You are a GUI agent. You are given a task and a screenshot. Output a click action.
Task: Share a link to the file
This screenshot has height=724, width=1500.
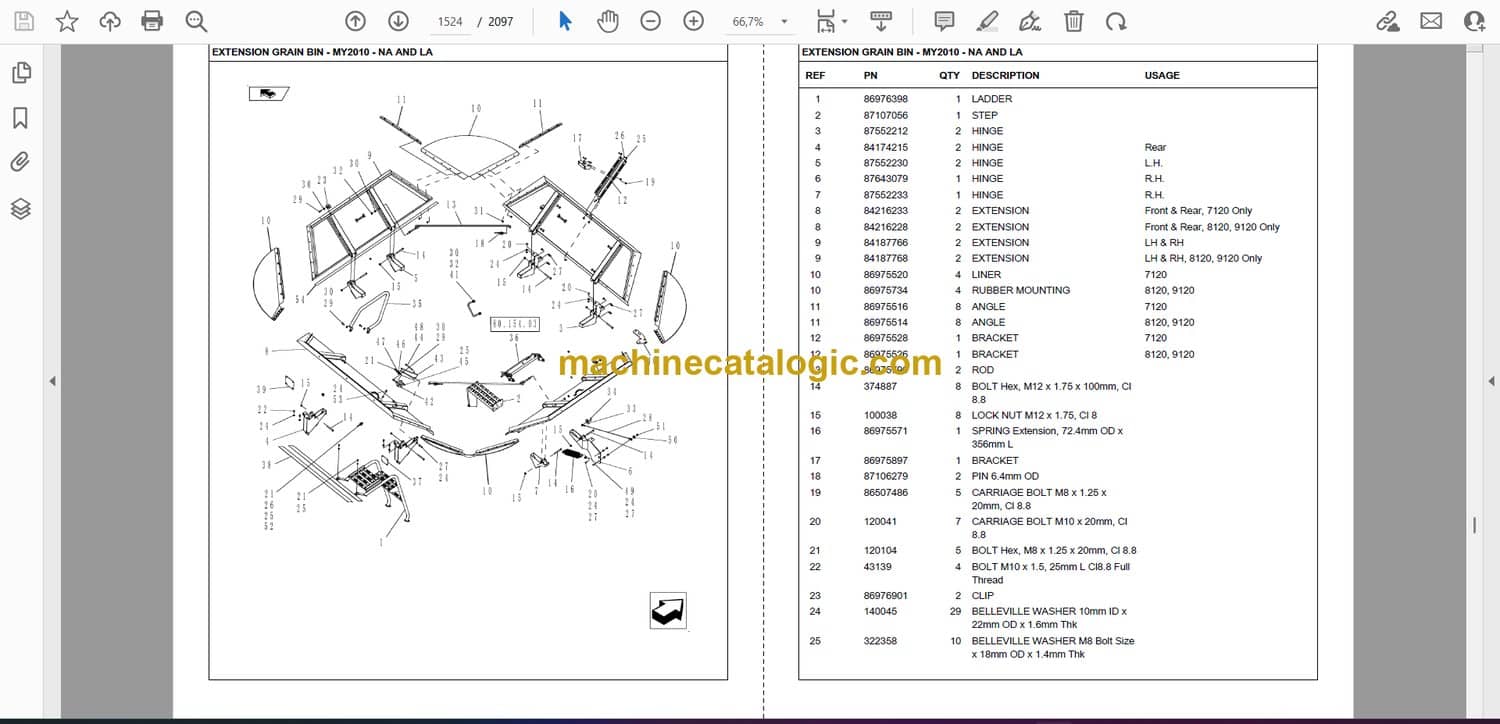[1387, 21]
